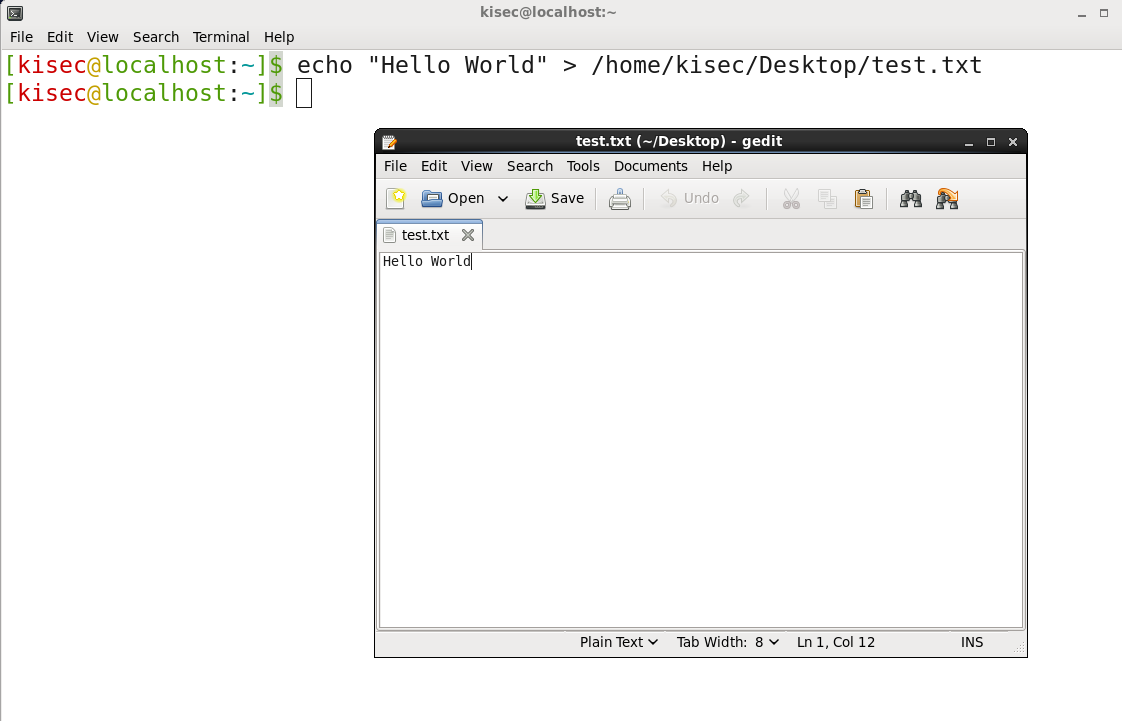1122x721 pixels.
Task: Open the Terminal menu in terminal window
Action: click(221, 37)
